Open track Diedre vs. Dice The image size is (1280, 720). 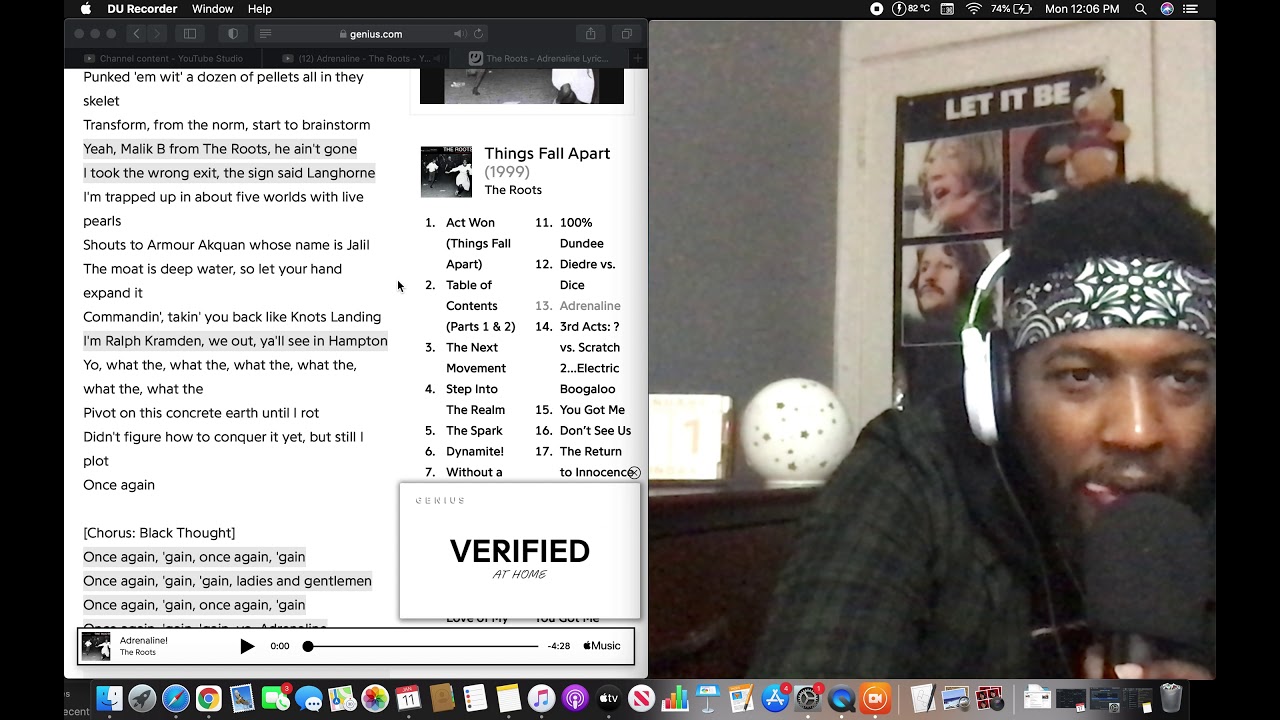click(587, 274)
